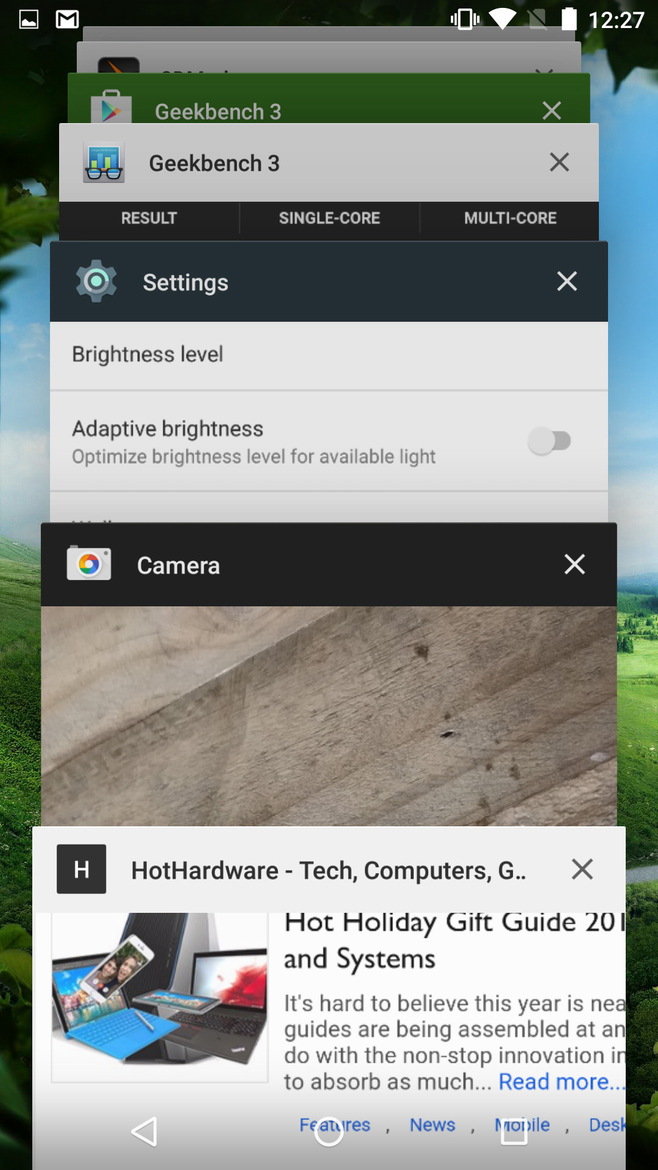Tap the green Geekbench 3 card title

click(218, 112)
